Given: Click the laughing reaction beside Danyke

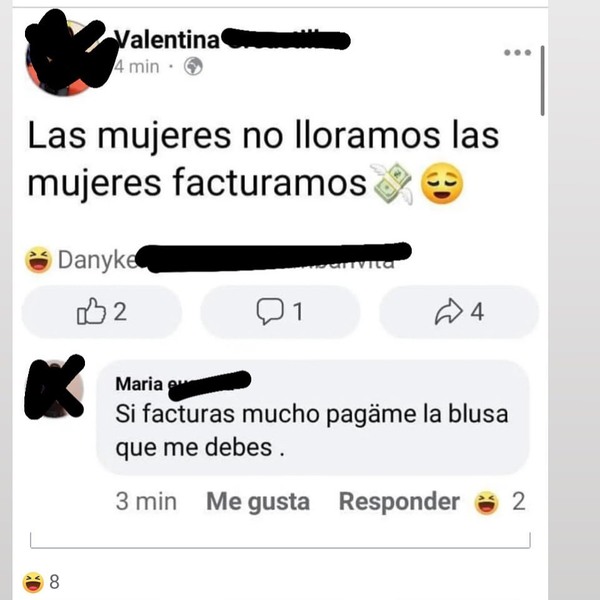Looking at the screenshot, I should (38, 260).
